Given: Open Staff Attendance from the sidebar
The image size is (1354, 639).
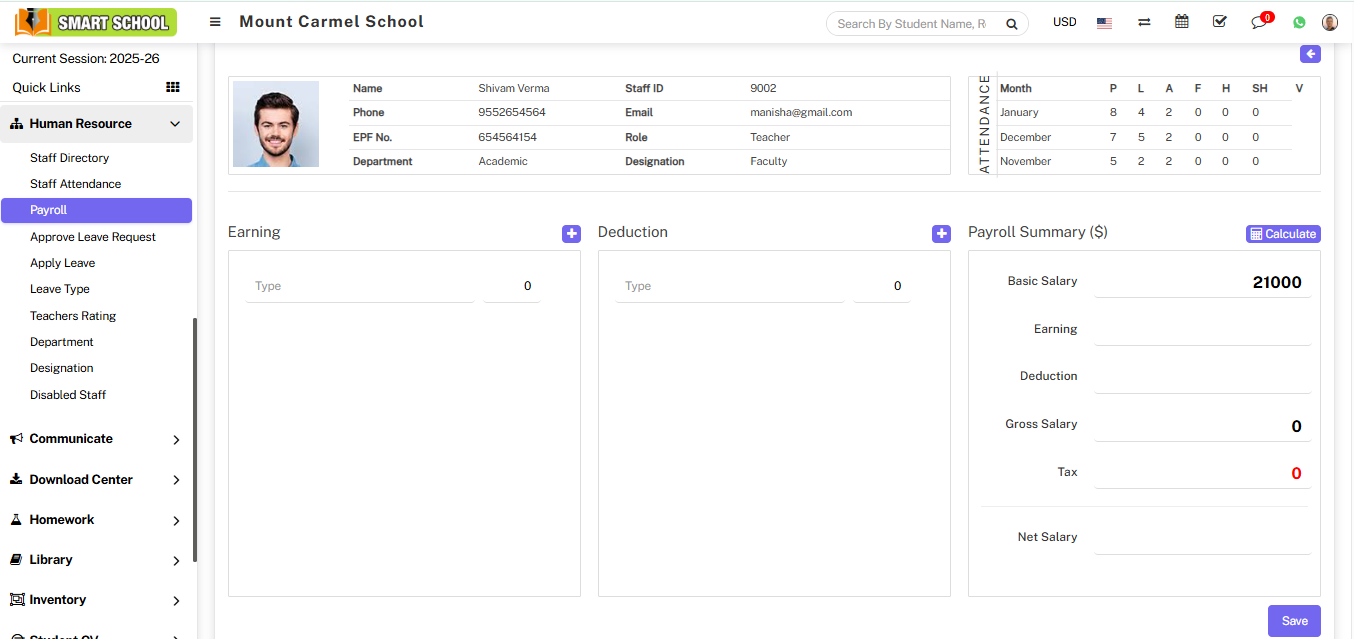Looking at the screenshot, I should pos(75,184).
